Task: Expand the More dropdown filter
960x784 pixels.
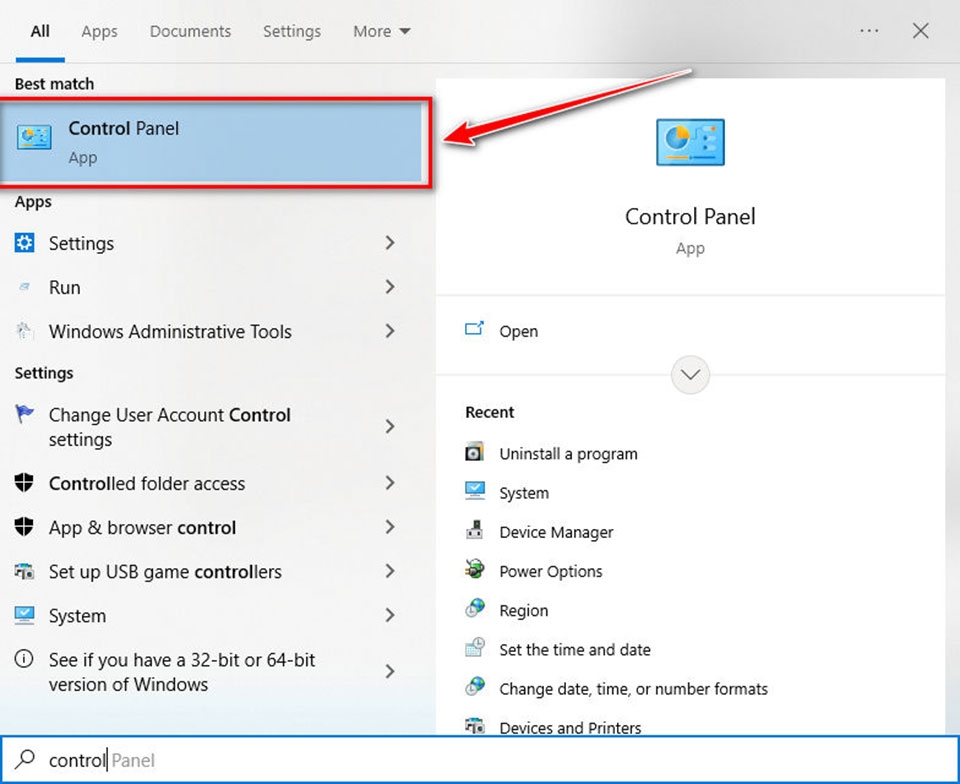Action: click(x=382, y=32)
